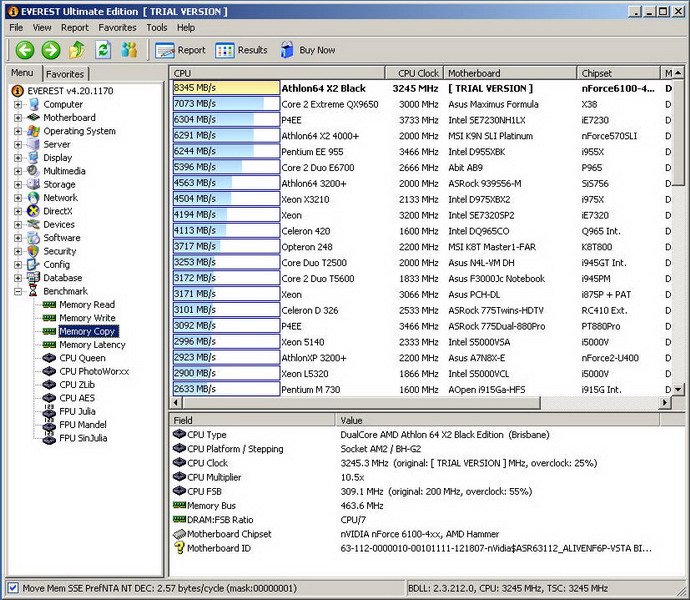Image resolution: width=690 pixels, height=600 pixels.
Task: Switch to the Menu tab
Action: click(x=22, y=73)
